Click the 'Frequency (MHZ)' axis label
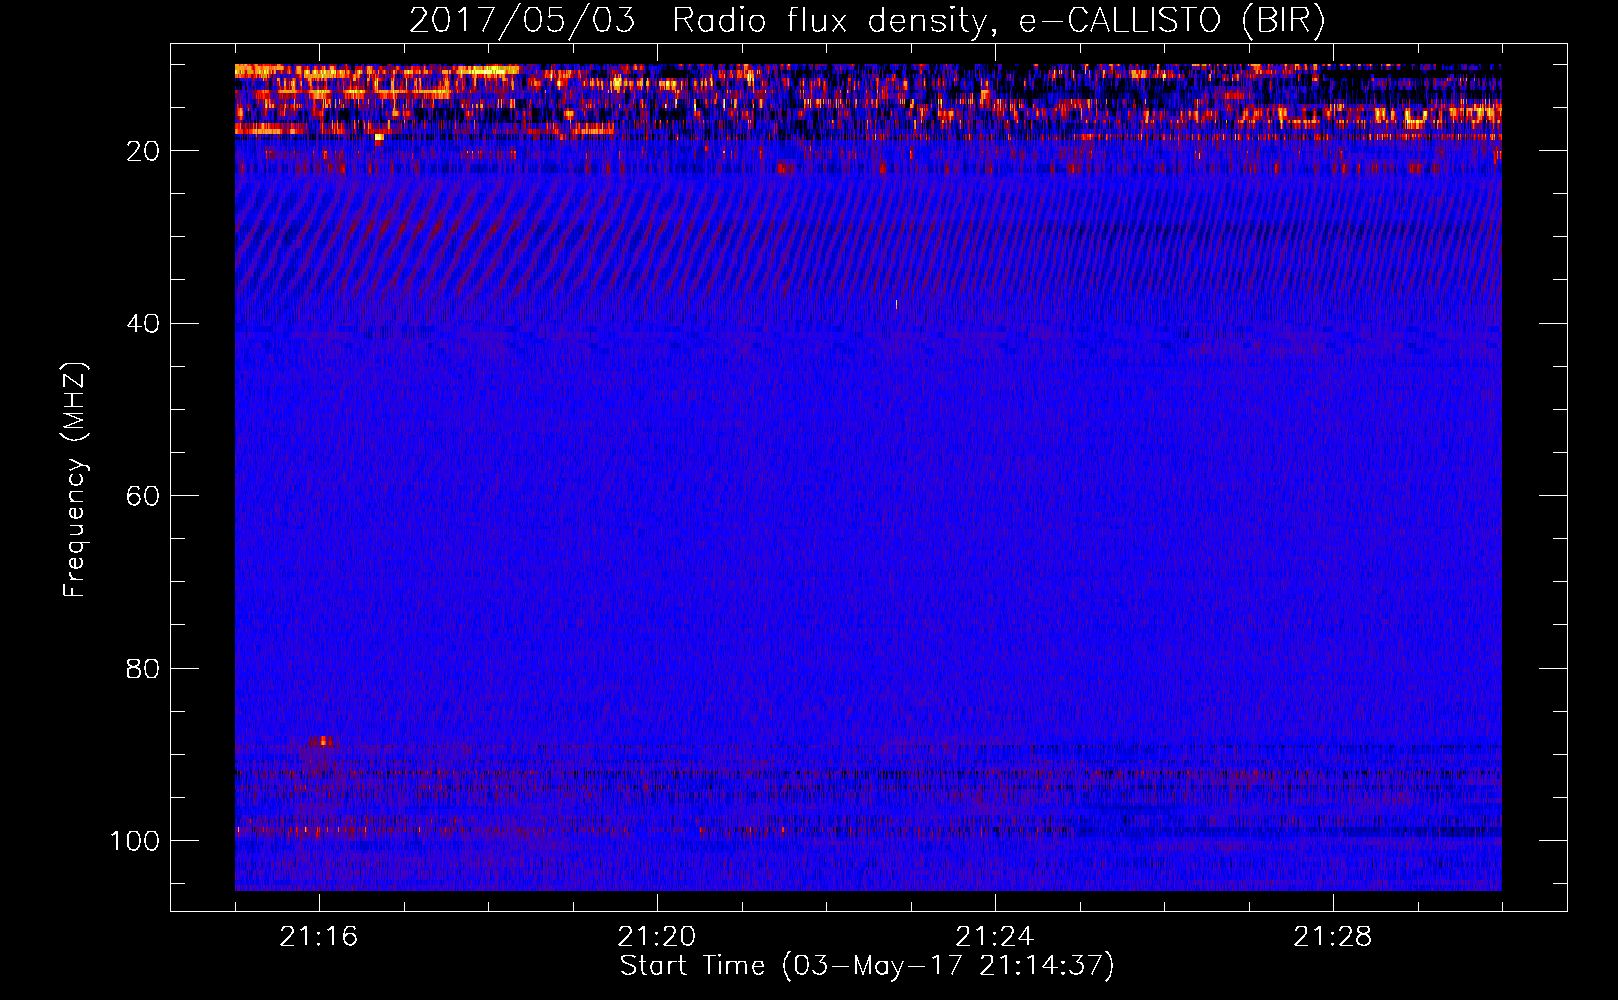The image size is (1618, 1000). coord(75,480)
